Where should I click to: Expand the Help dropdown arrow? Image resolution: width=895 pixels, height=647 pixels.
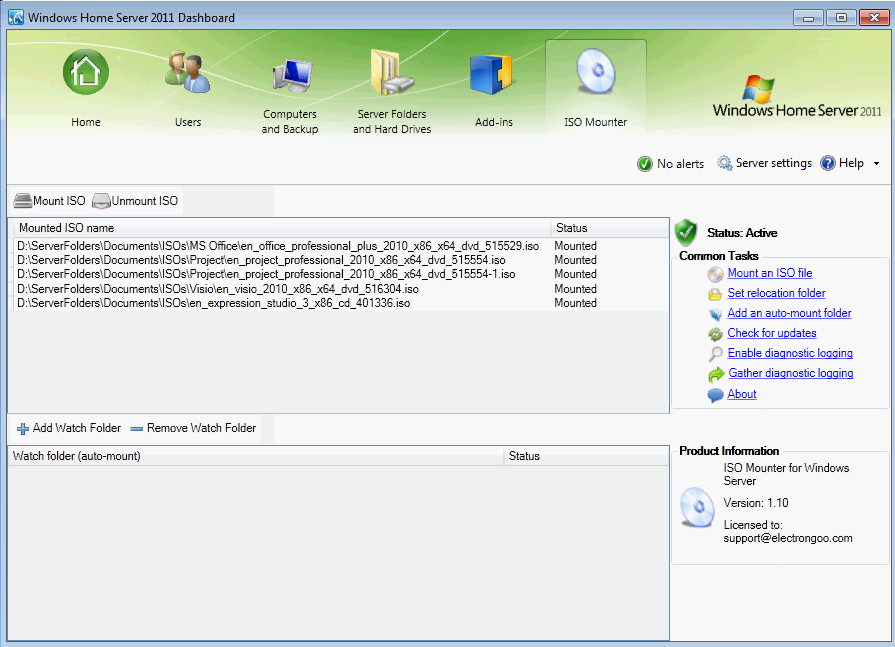[x=876, y=164]
